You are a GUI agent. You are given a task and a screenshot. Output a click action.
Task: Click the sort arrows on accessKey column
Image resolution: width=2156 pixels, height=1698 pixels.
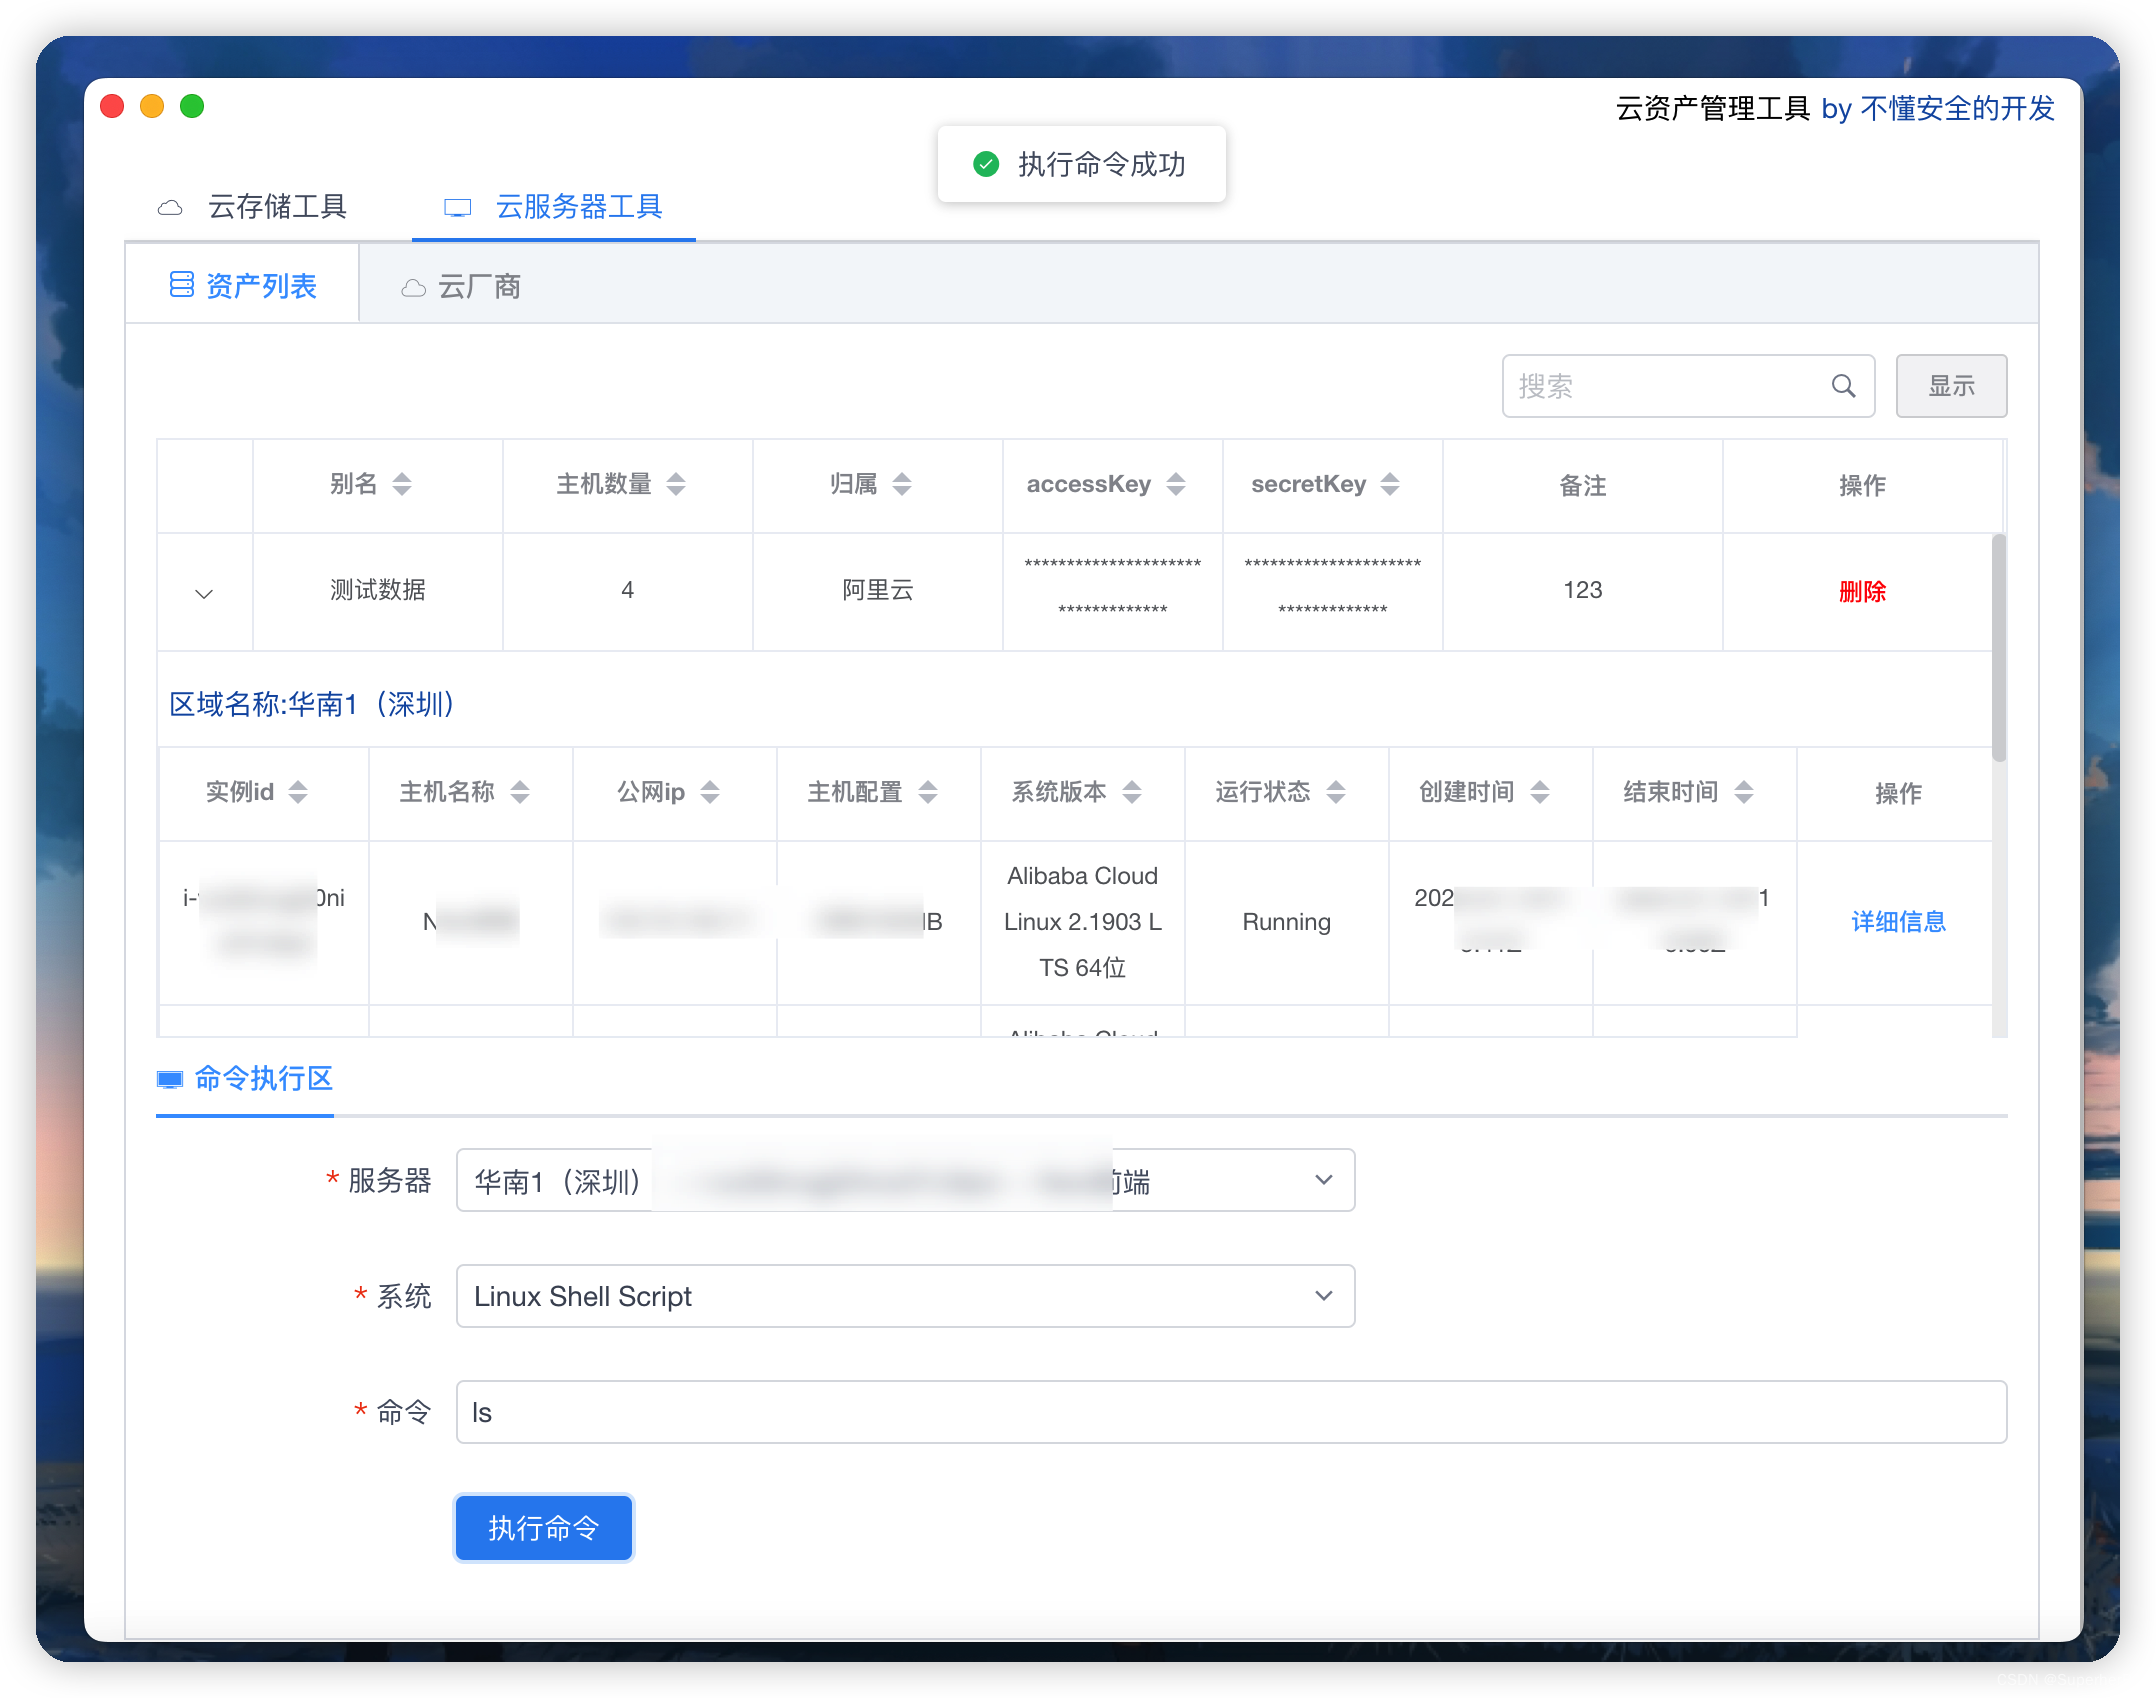pyautogui.click(x=1180, y=484)
